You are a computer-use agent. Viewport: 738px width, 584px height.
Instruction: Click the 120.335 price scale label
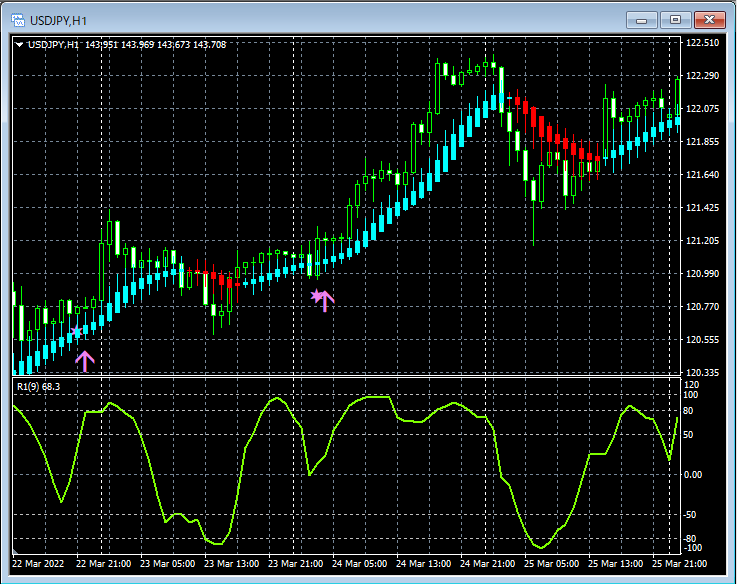(x=702, y=372)
